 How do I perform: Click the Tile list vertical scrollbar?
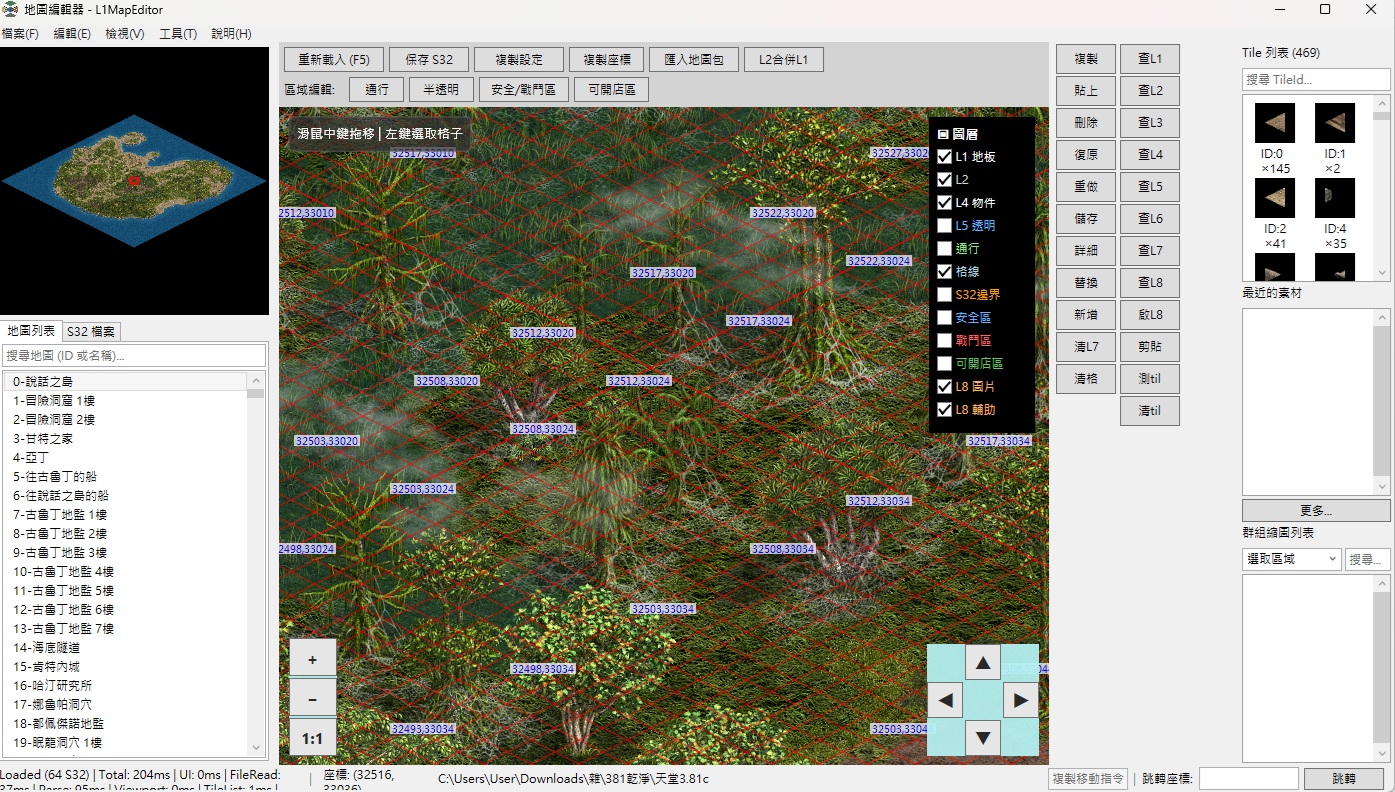[x=1381, y=188]
